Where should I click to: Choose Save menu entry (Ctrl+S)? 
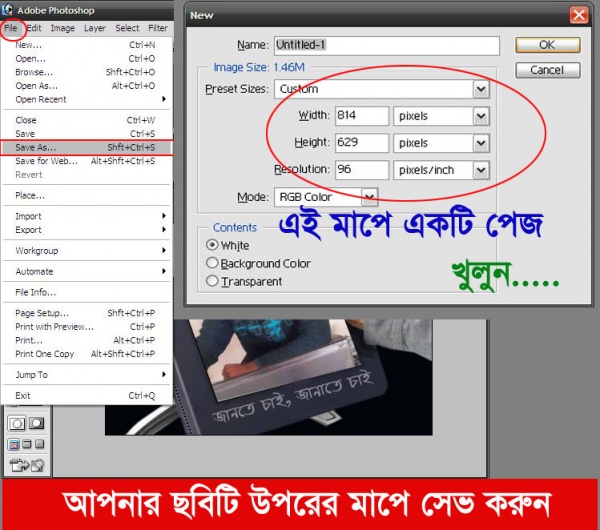[x=86, y=134]
